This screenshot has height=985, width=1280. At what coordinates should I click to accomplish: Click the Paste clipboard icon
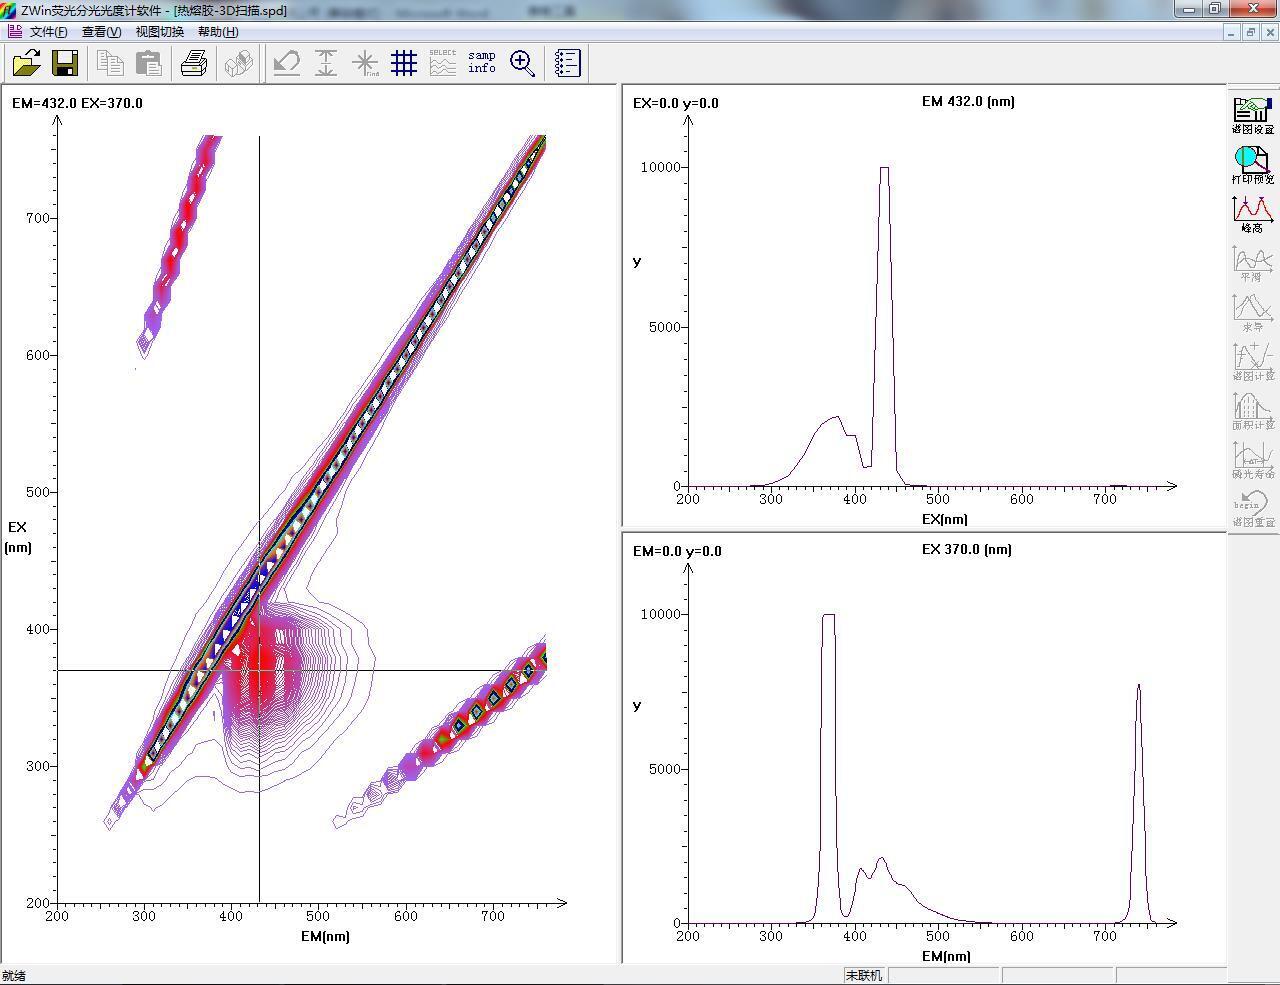(149, 64)
